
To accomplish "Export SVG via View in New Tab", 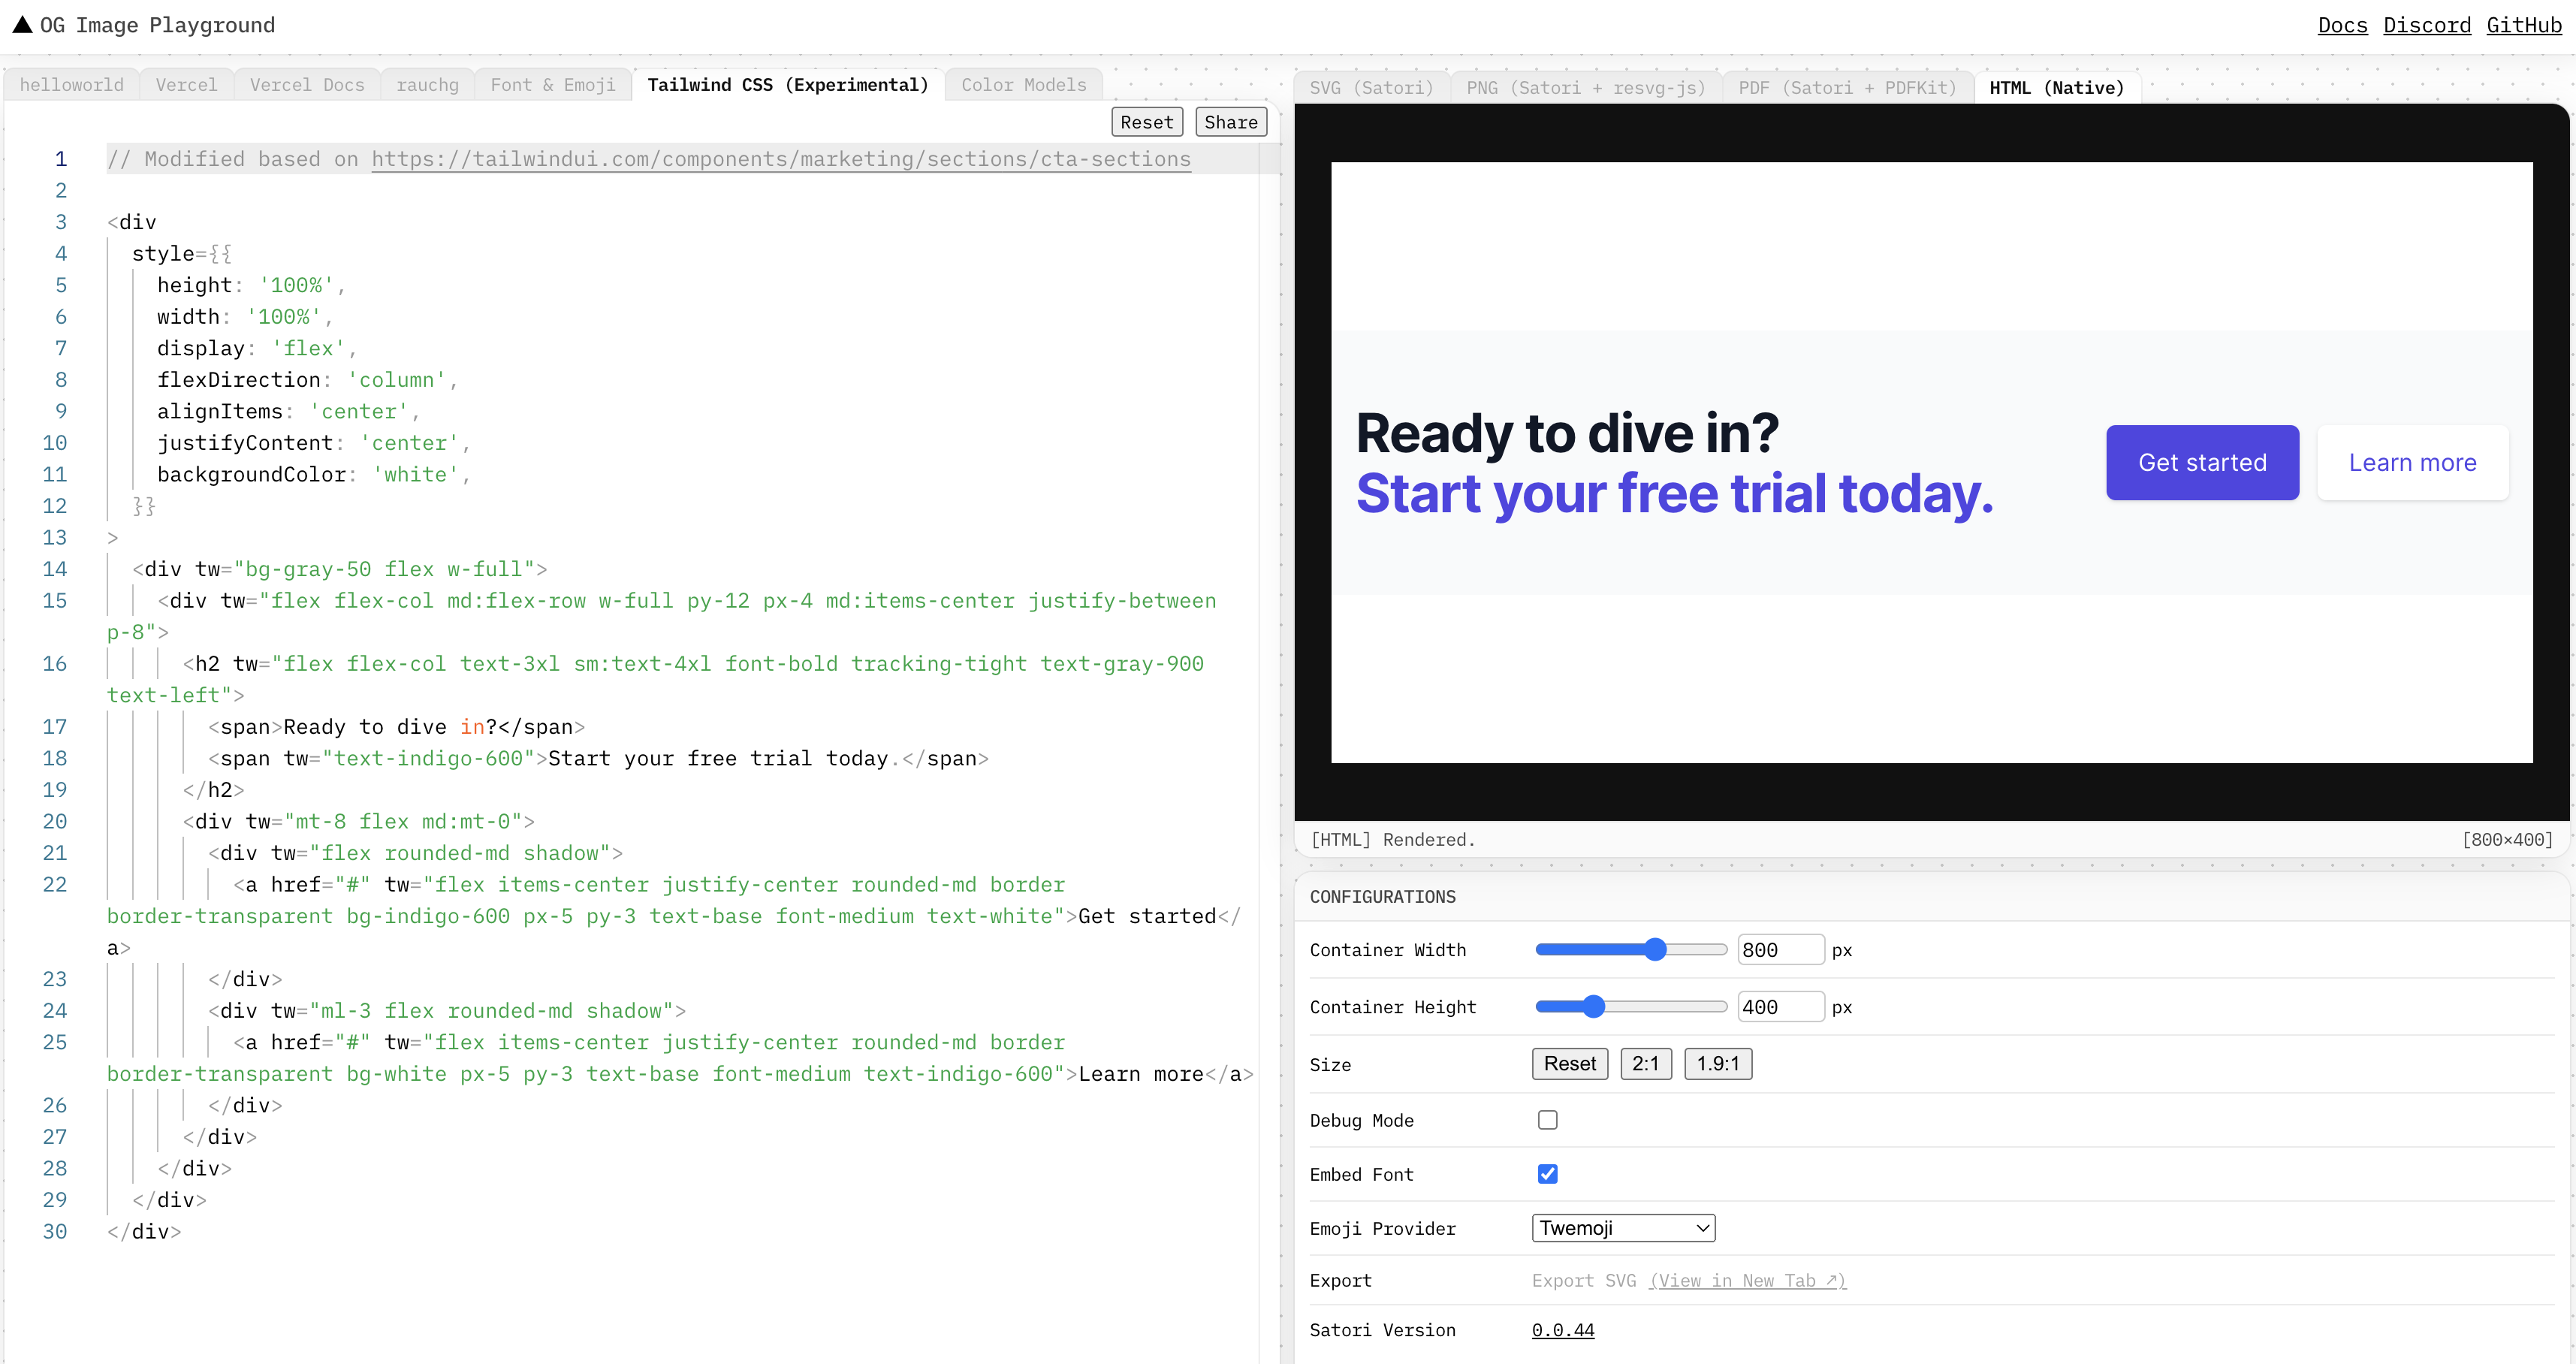I will [1747, 1281].
